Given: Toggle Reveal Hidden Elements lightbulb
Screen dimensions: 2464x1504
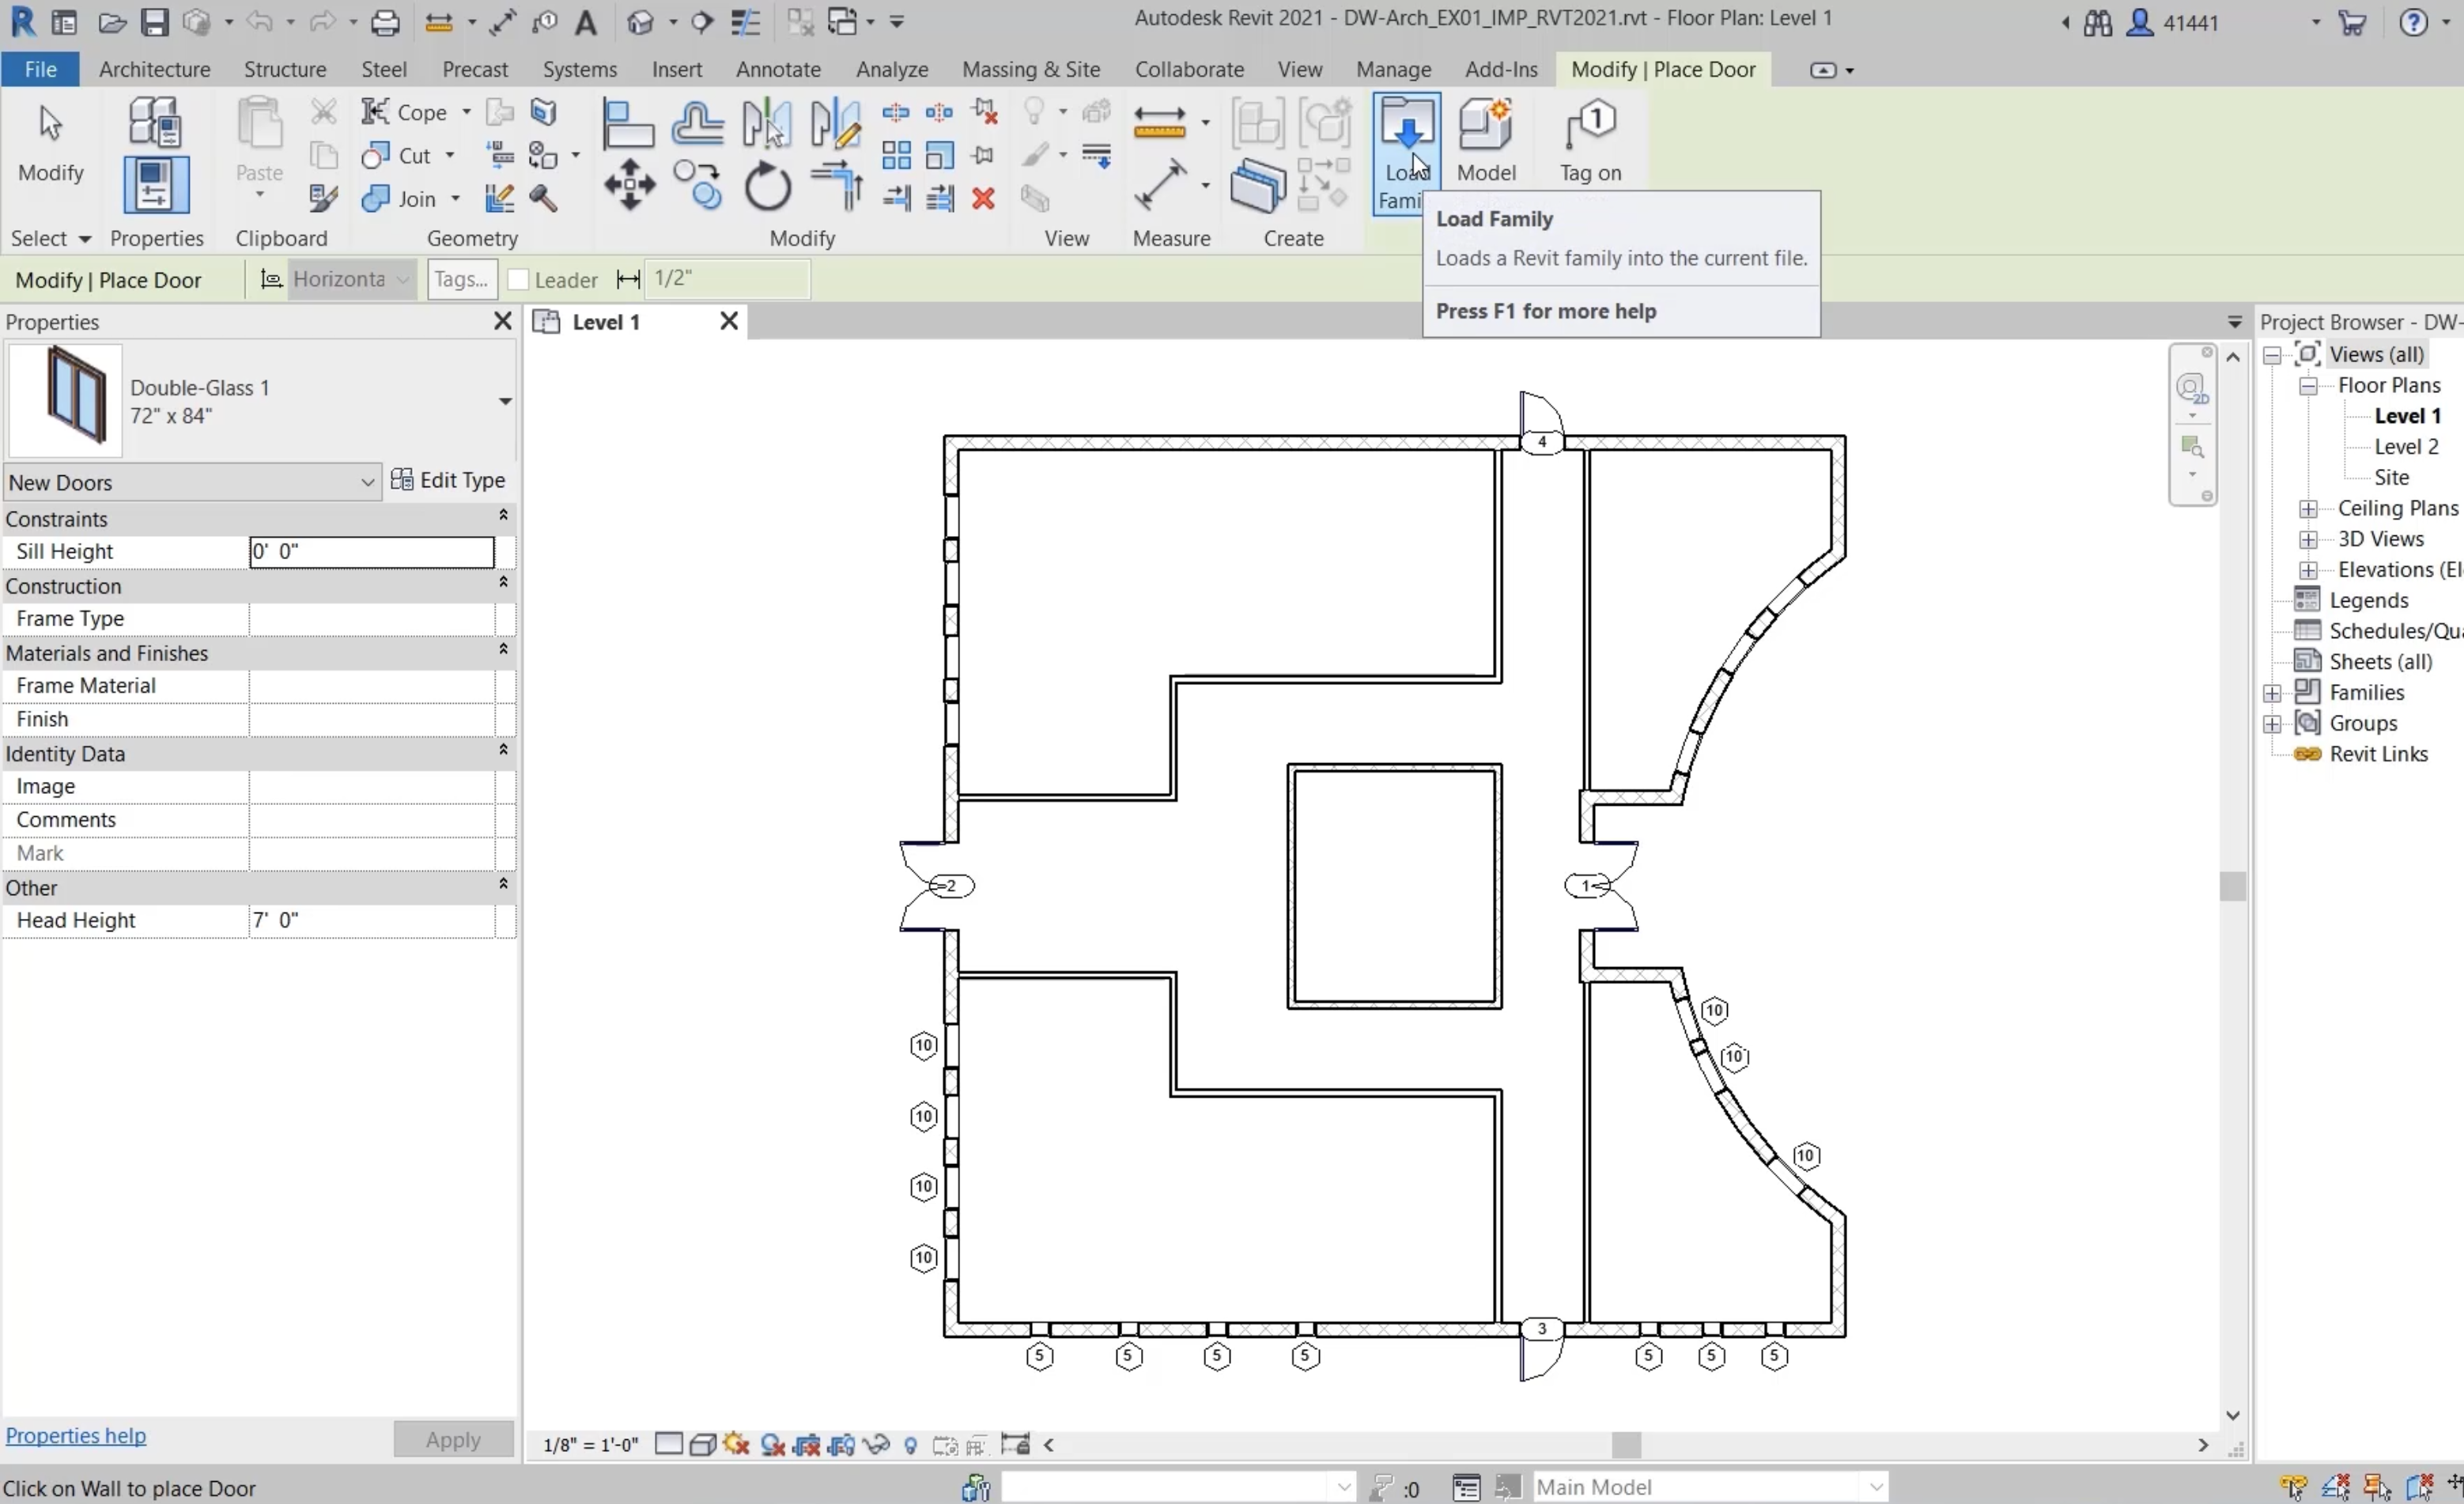Looking at the screenshot, I should pyautogui.click(x=910, y=1445).
